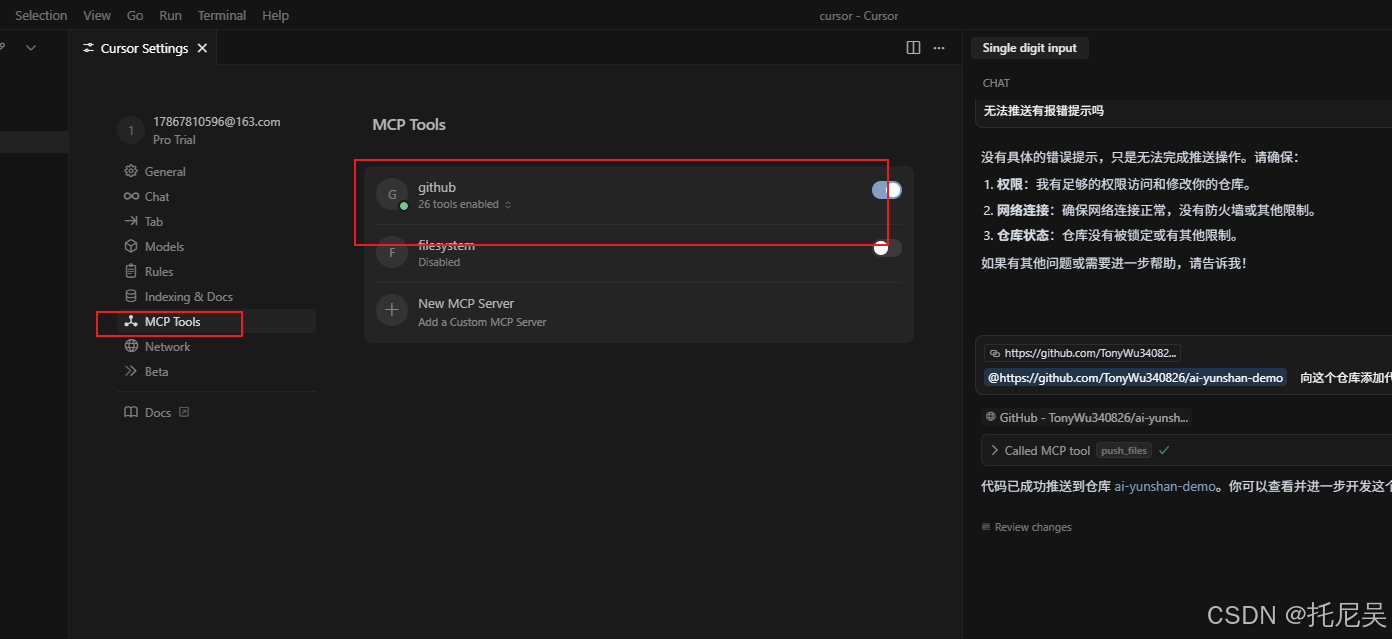Click the MCP Tools page heading
The height and width of the screenshot is (639, 1392).
coord(409,125)
